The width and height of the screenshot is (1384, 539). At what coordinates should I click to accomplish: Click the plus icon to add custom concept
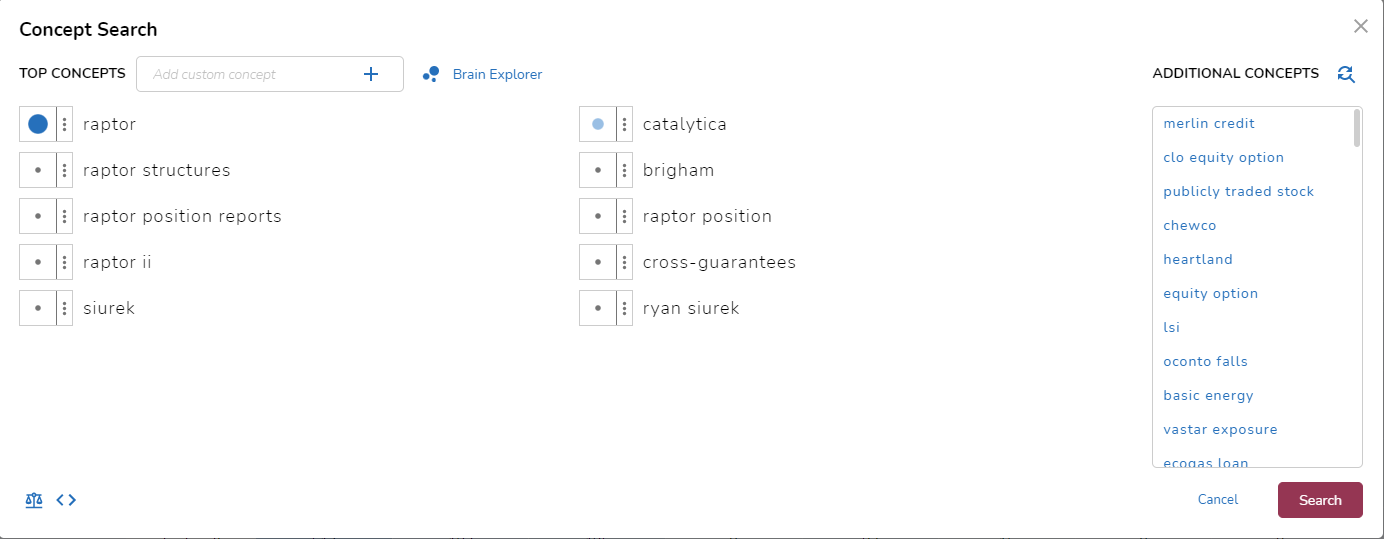(371, 74)
